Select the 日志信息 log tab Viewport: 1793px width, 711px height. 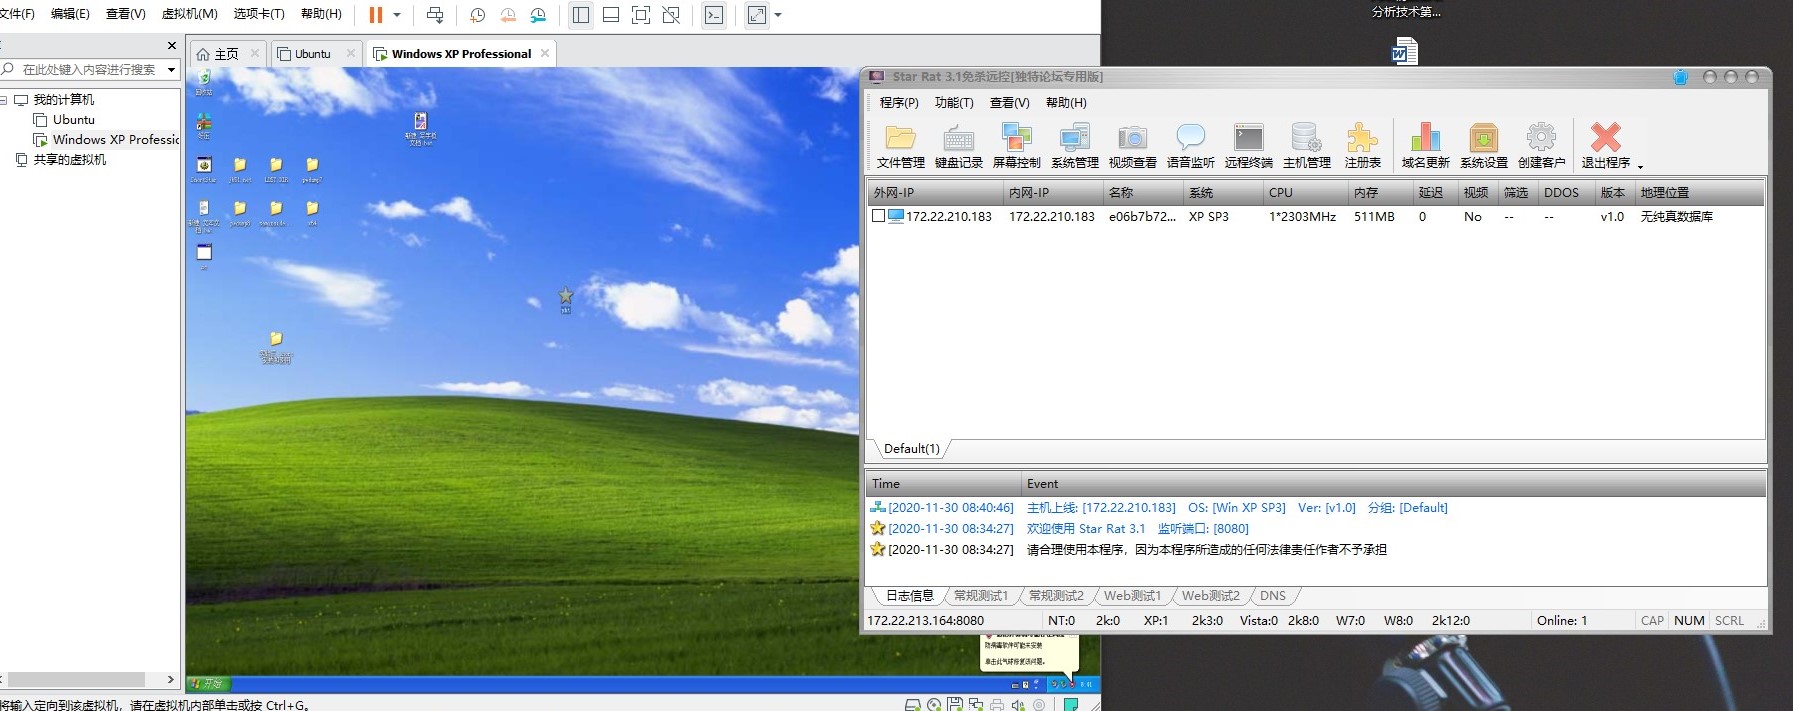point(909,596)
